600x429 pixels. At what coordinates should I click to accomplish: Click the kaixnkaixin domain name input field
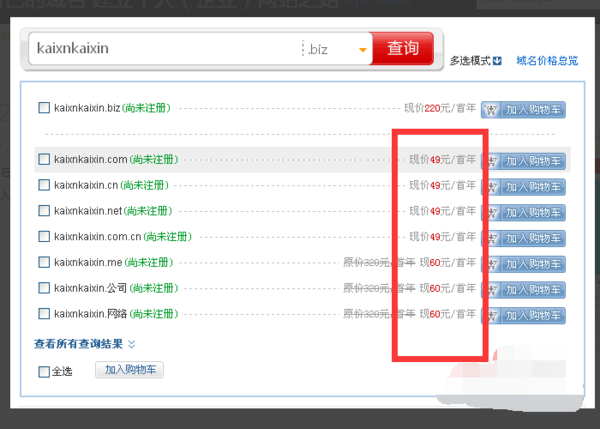(165, 49)
